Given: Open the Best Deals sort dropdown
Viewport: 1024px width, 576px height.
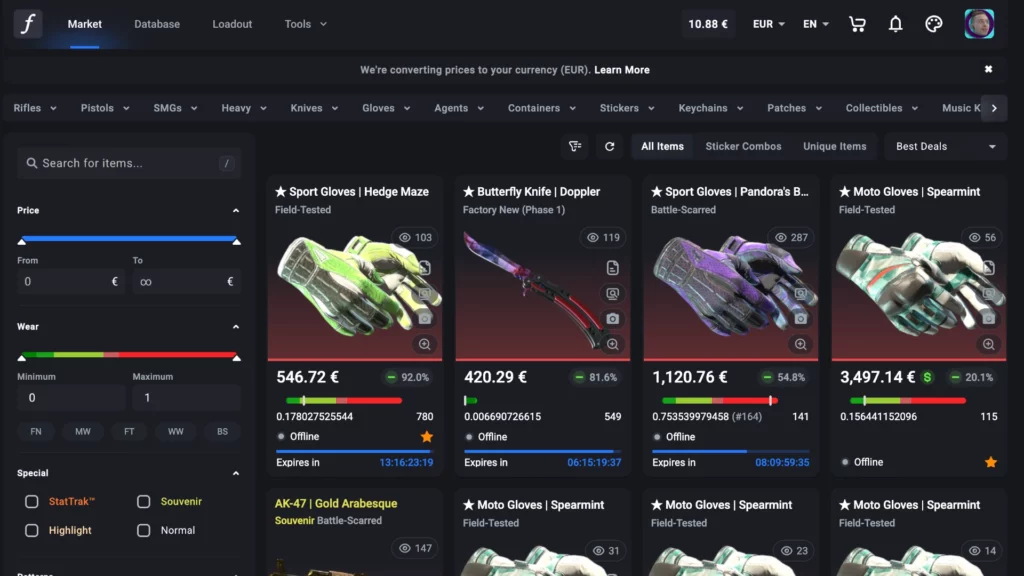Looking at the screenshot, I should (945, 146).
